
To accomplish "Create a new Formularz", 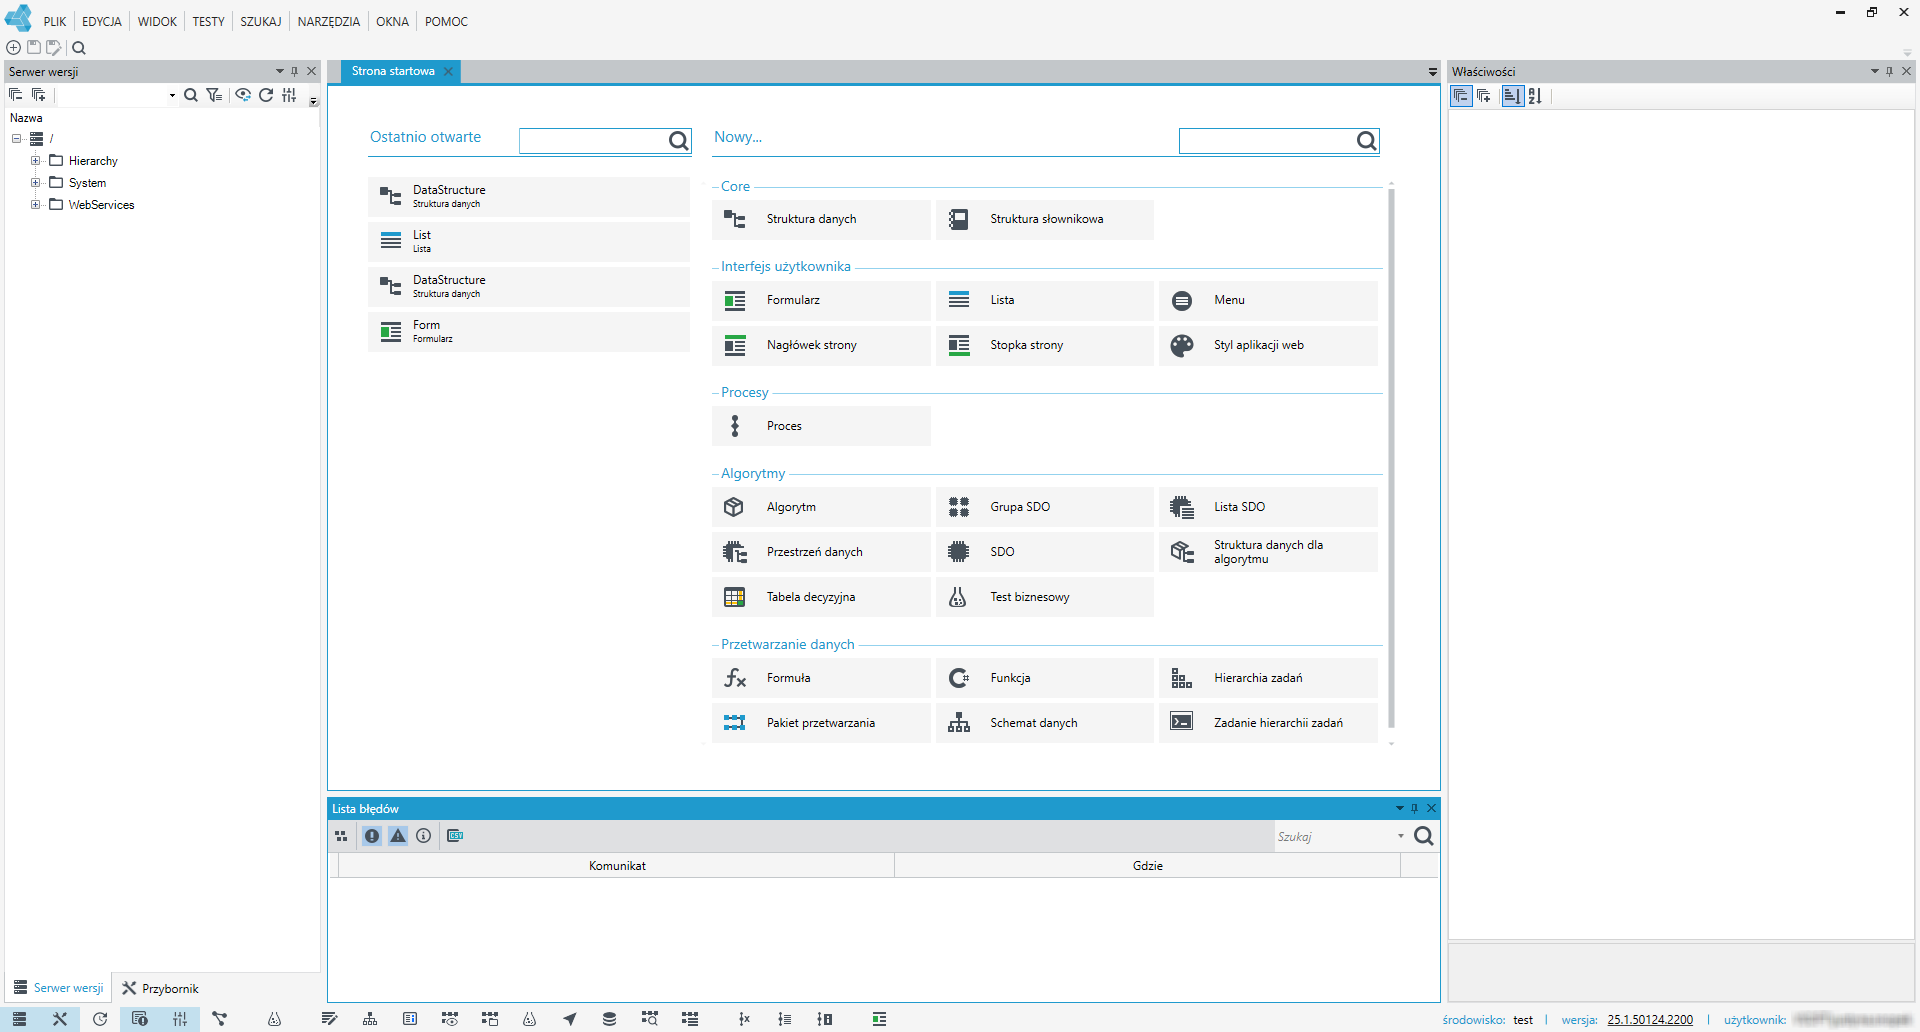I will coord(821,300).
